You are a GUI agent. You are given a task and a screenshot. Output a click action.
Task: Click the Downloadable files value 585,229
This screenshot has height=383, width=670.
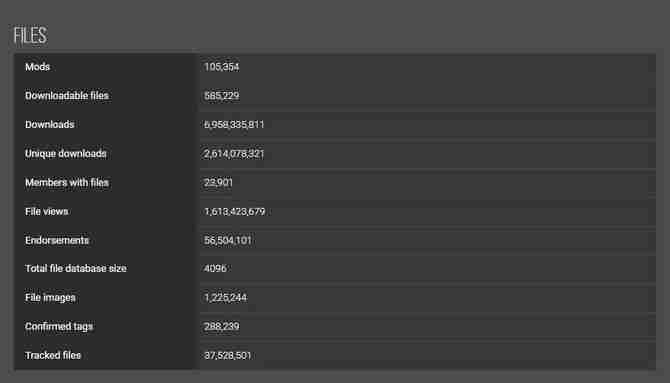pyautogui.click(x=222, y=96)
